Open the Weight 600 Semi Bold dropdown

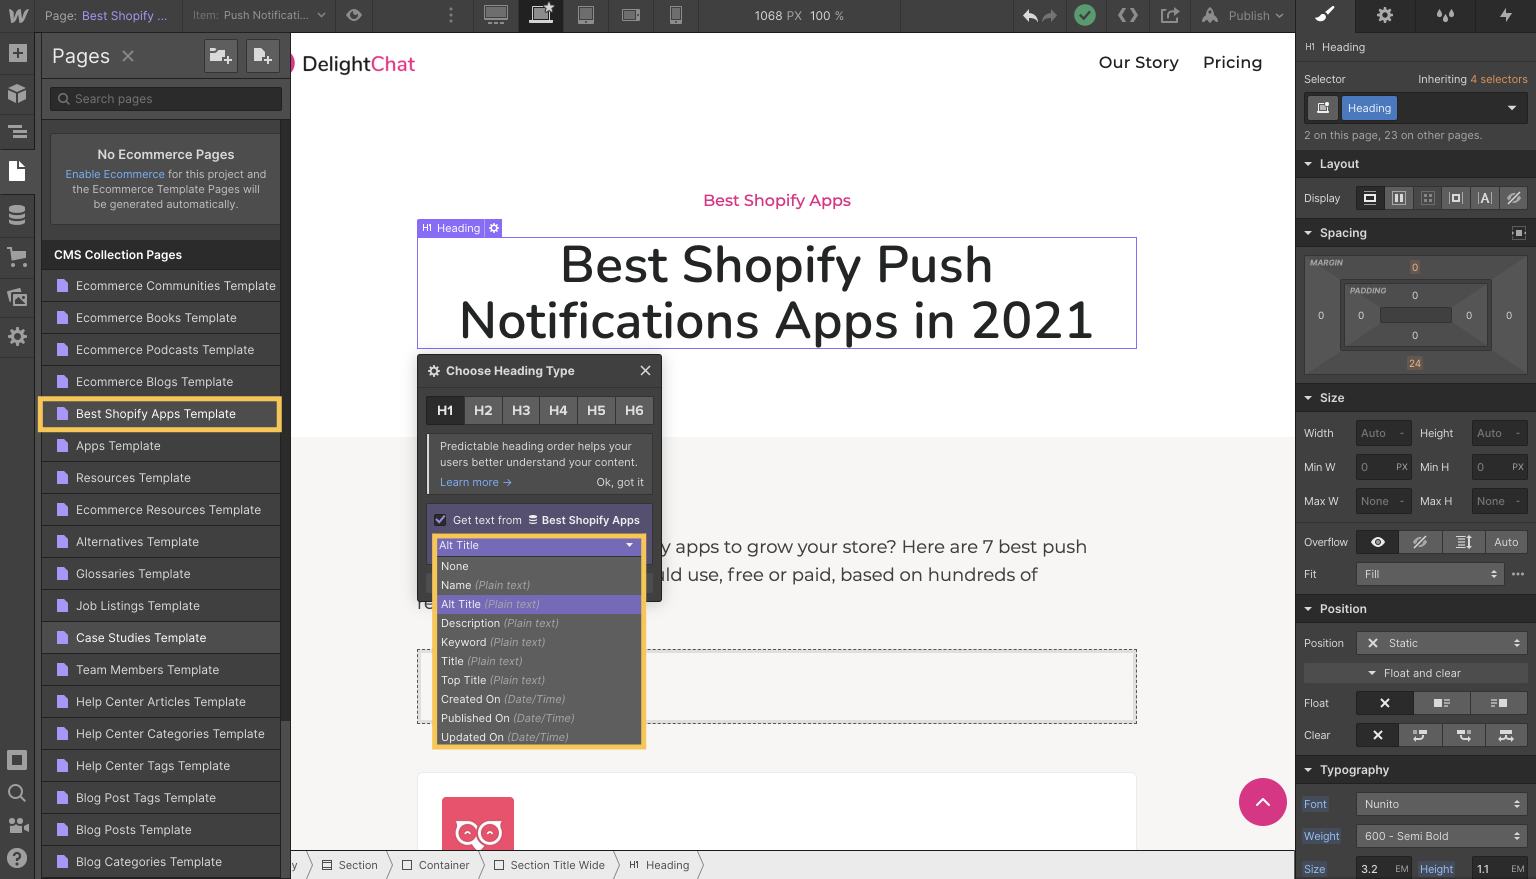(1441, 836)
